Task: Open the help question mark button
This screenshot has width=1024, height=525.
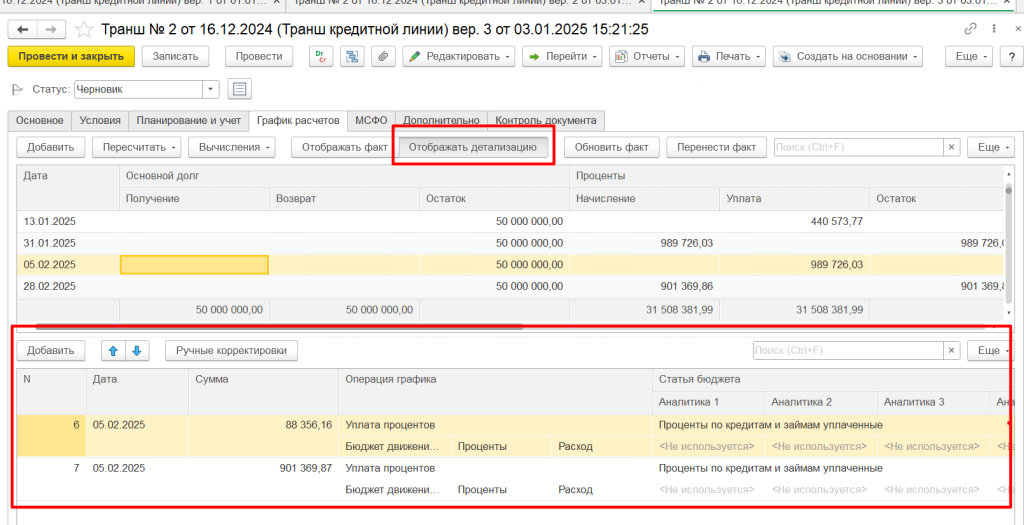Action: coord(1012,56)
